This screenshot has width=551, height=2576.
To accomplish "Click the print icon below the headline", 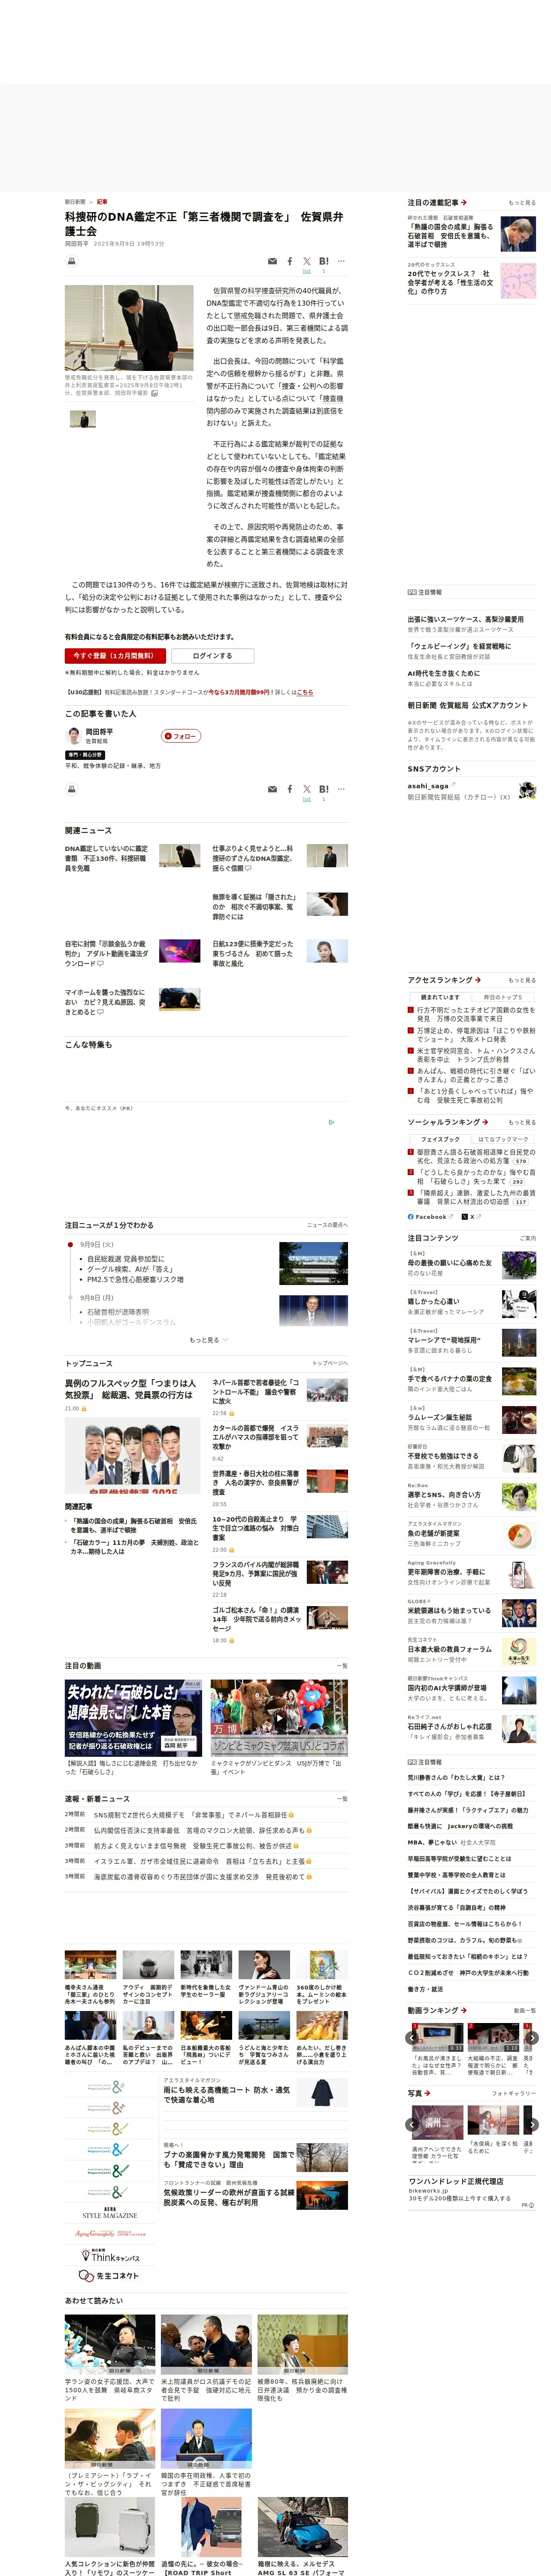I will (72, 261).
